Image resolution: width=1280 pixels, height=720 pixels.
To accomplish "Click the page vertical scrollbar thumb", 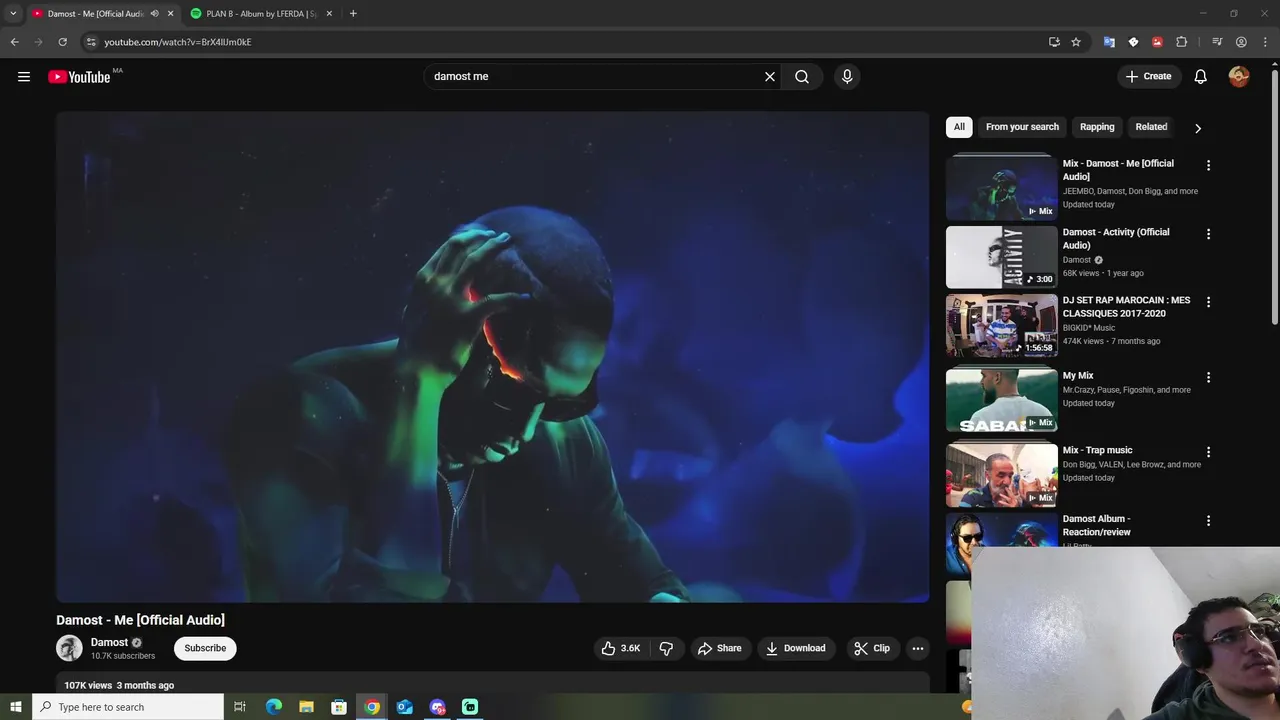I will tap(1274, 195).
